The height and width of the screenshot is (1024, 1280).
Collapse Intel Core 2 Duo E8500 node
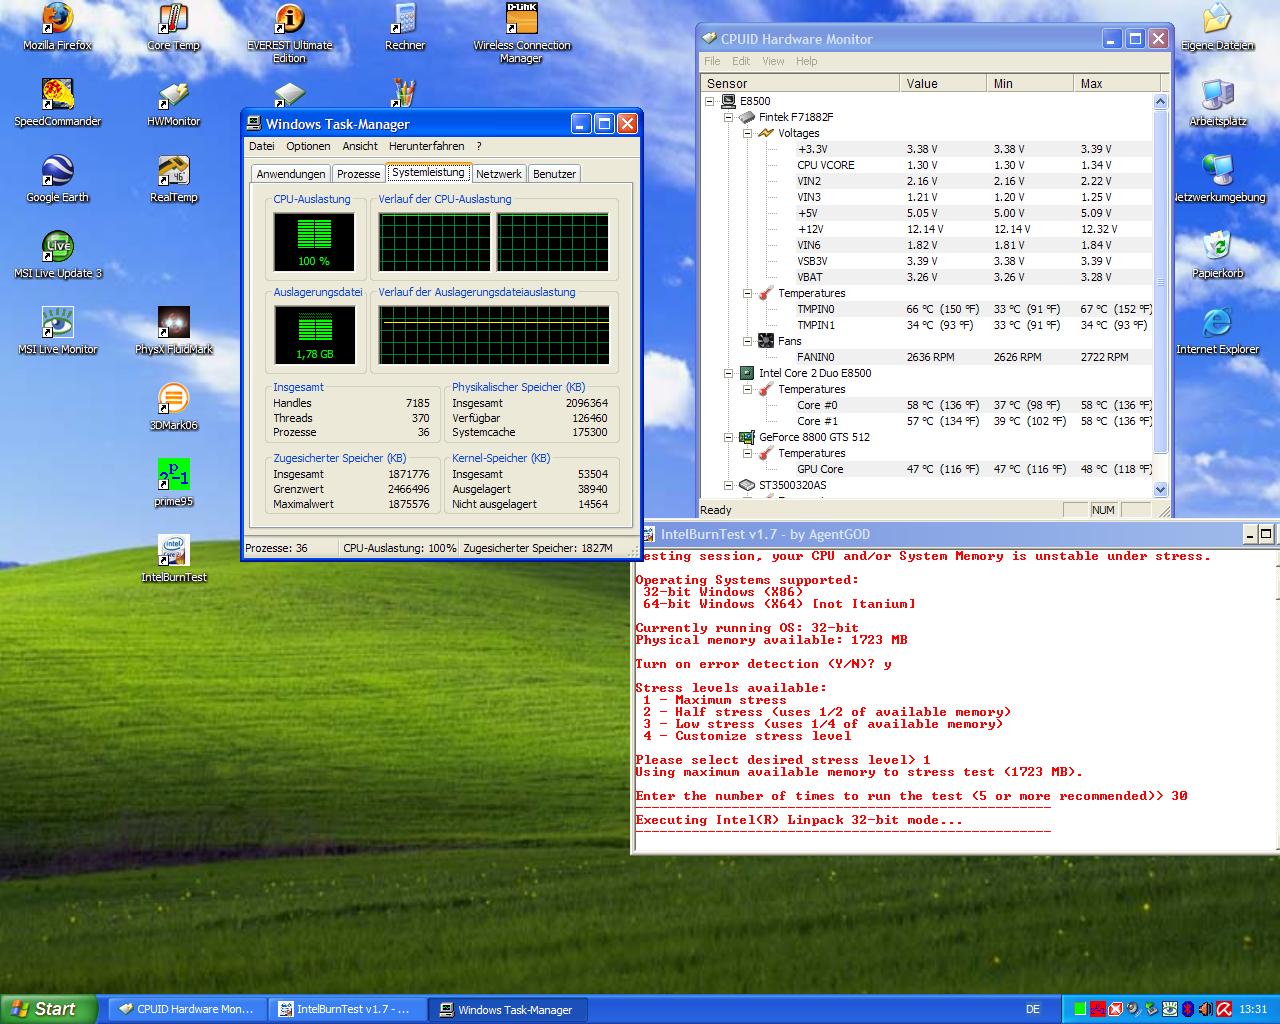(729, 373)
